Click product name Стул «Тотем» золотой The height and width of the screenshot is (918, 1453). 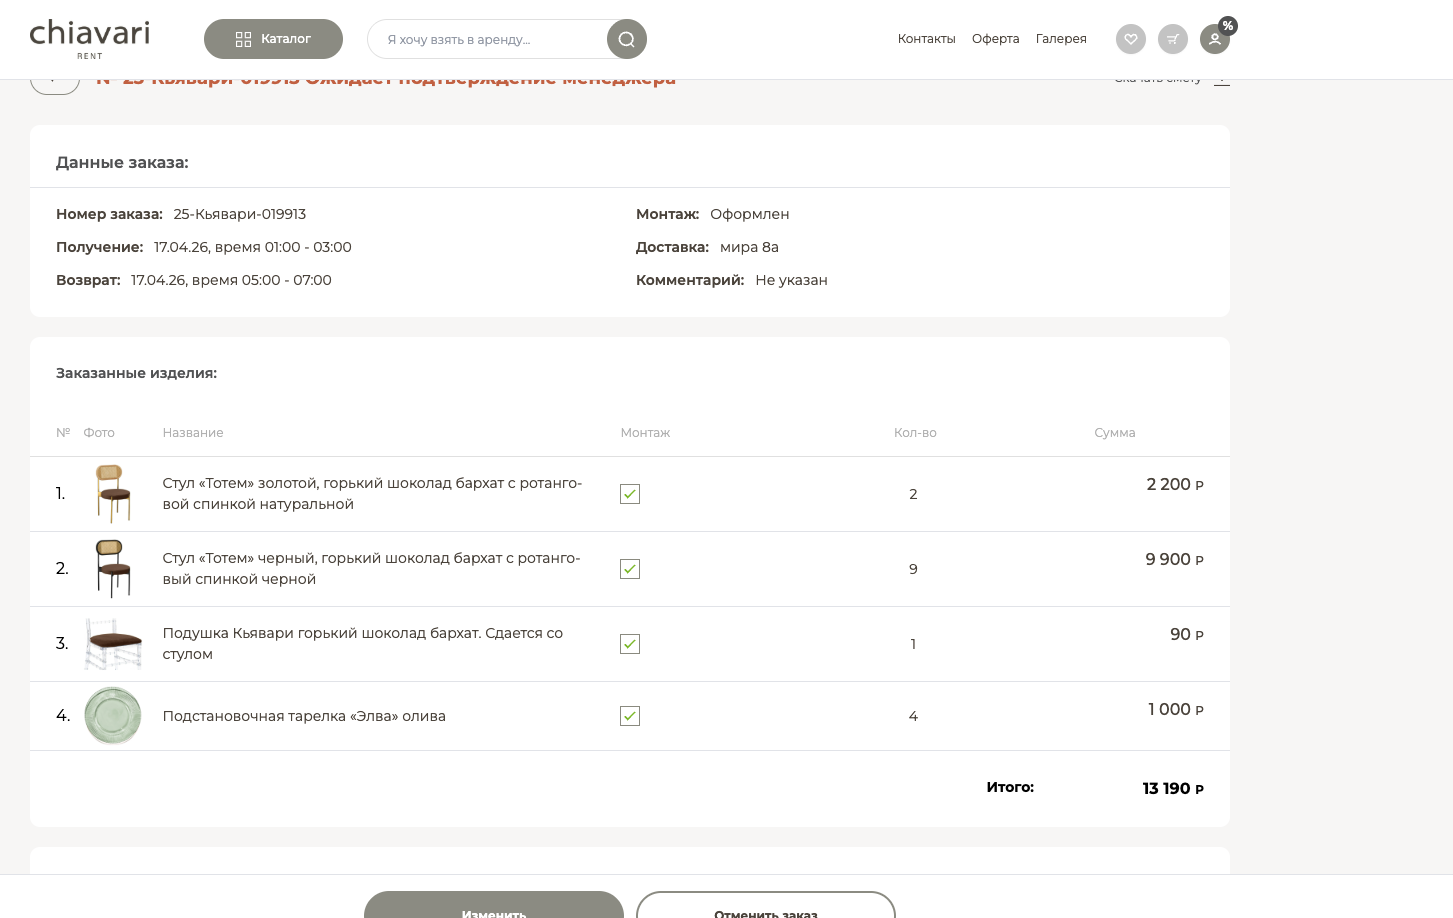(372, 494)
